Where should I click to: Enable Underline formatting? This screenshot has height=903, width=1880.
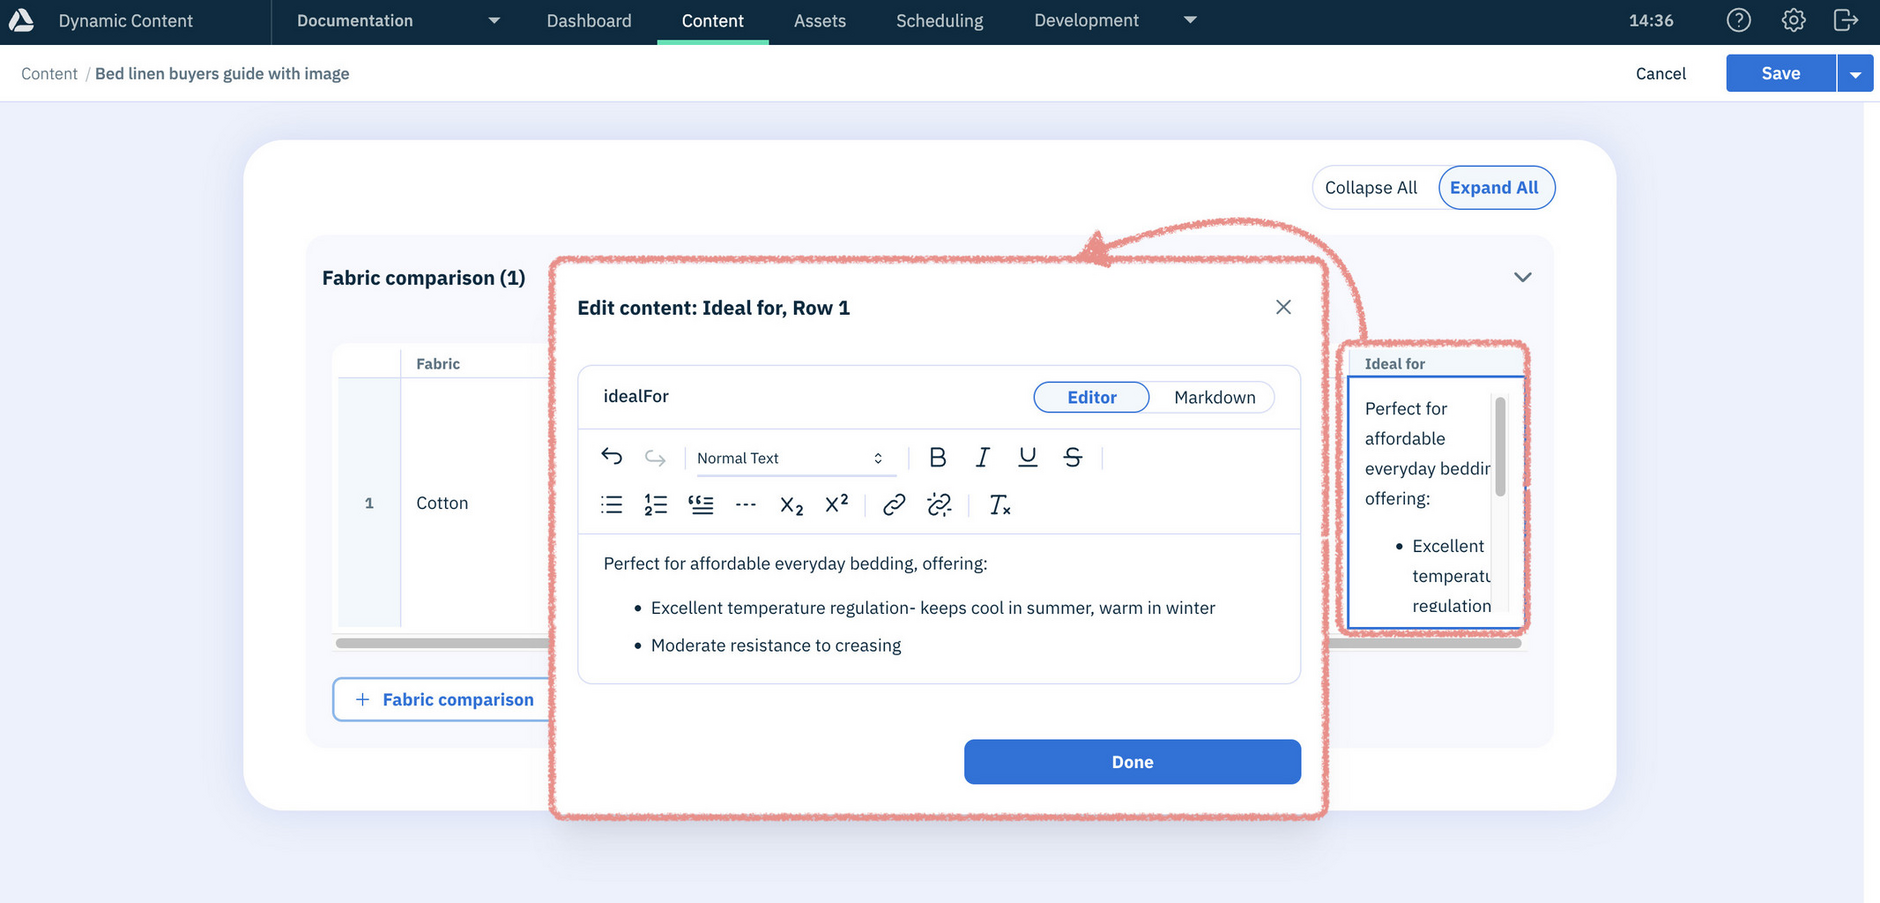pyautogui.click(x=1026, y=457)
